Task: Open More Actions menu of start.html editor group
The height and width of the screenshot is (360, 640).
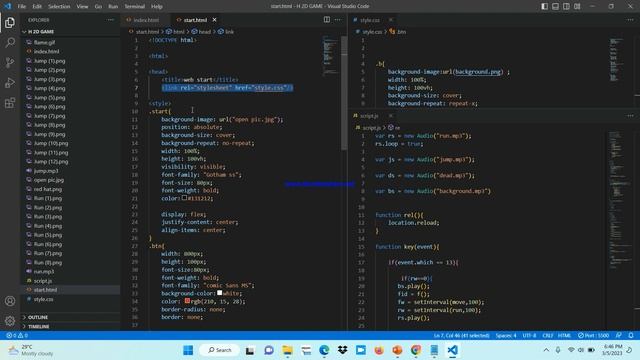Action: (x=338, y=20)
